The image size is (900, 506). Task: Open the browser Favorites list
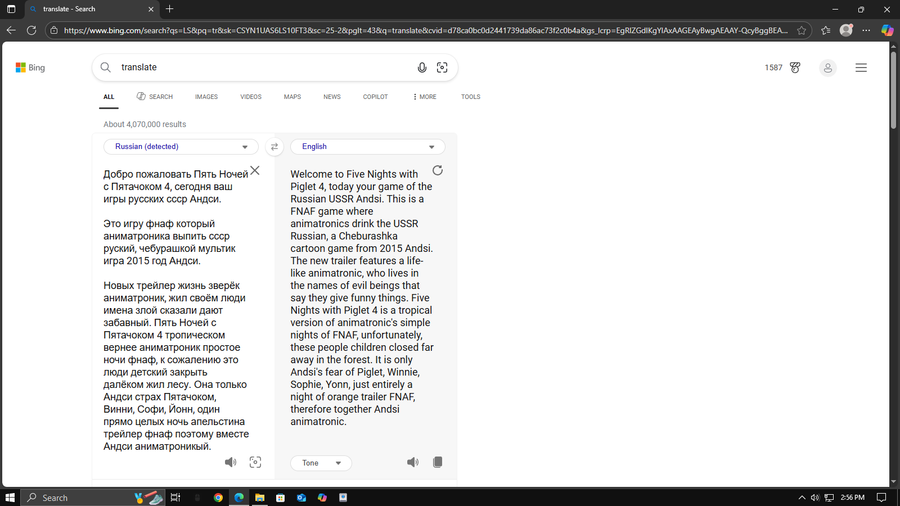825,30
